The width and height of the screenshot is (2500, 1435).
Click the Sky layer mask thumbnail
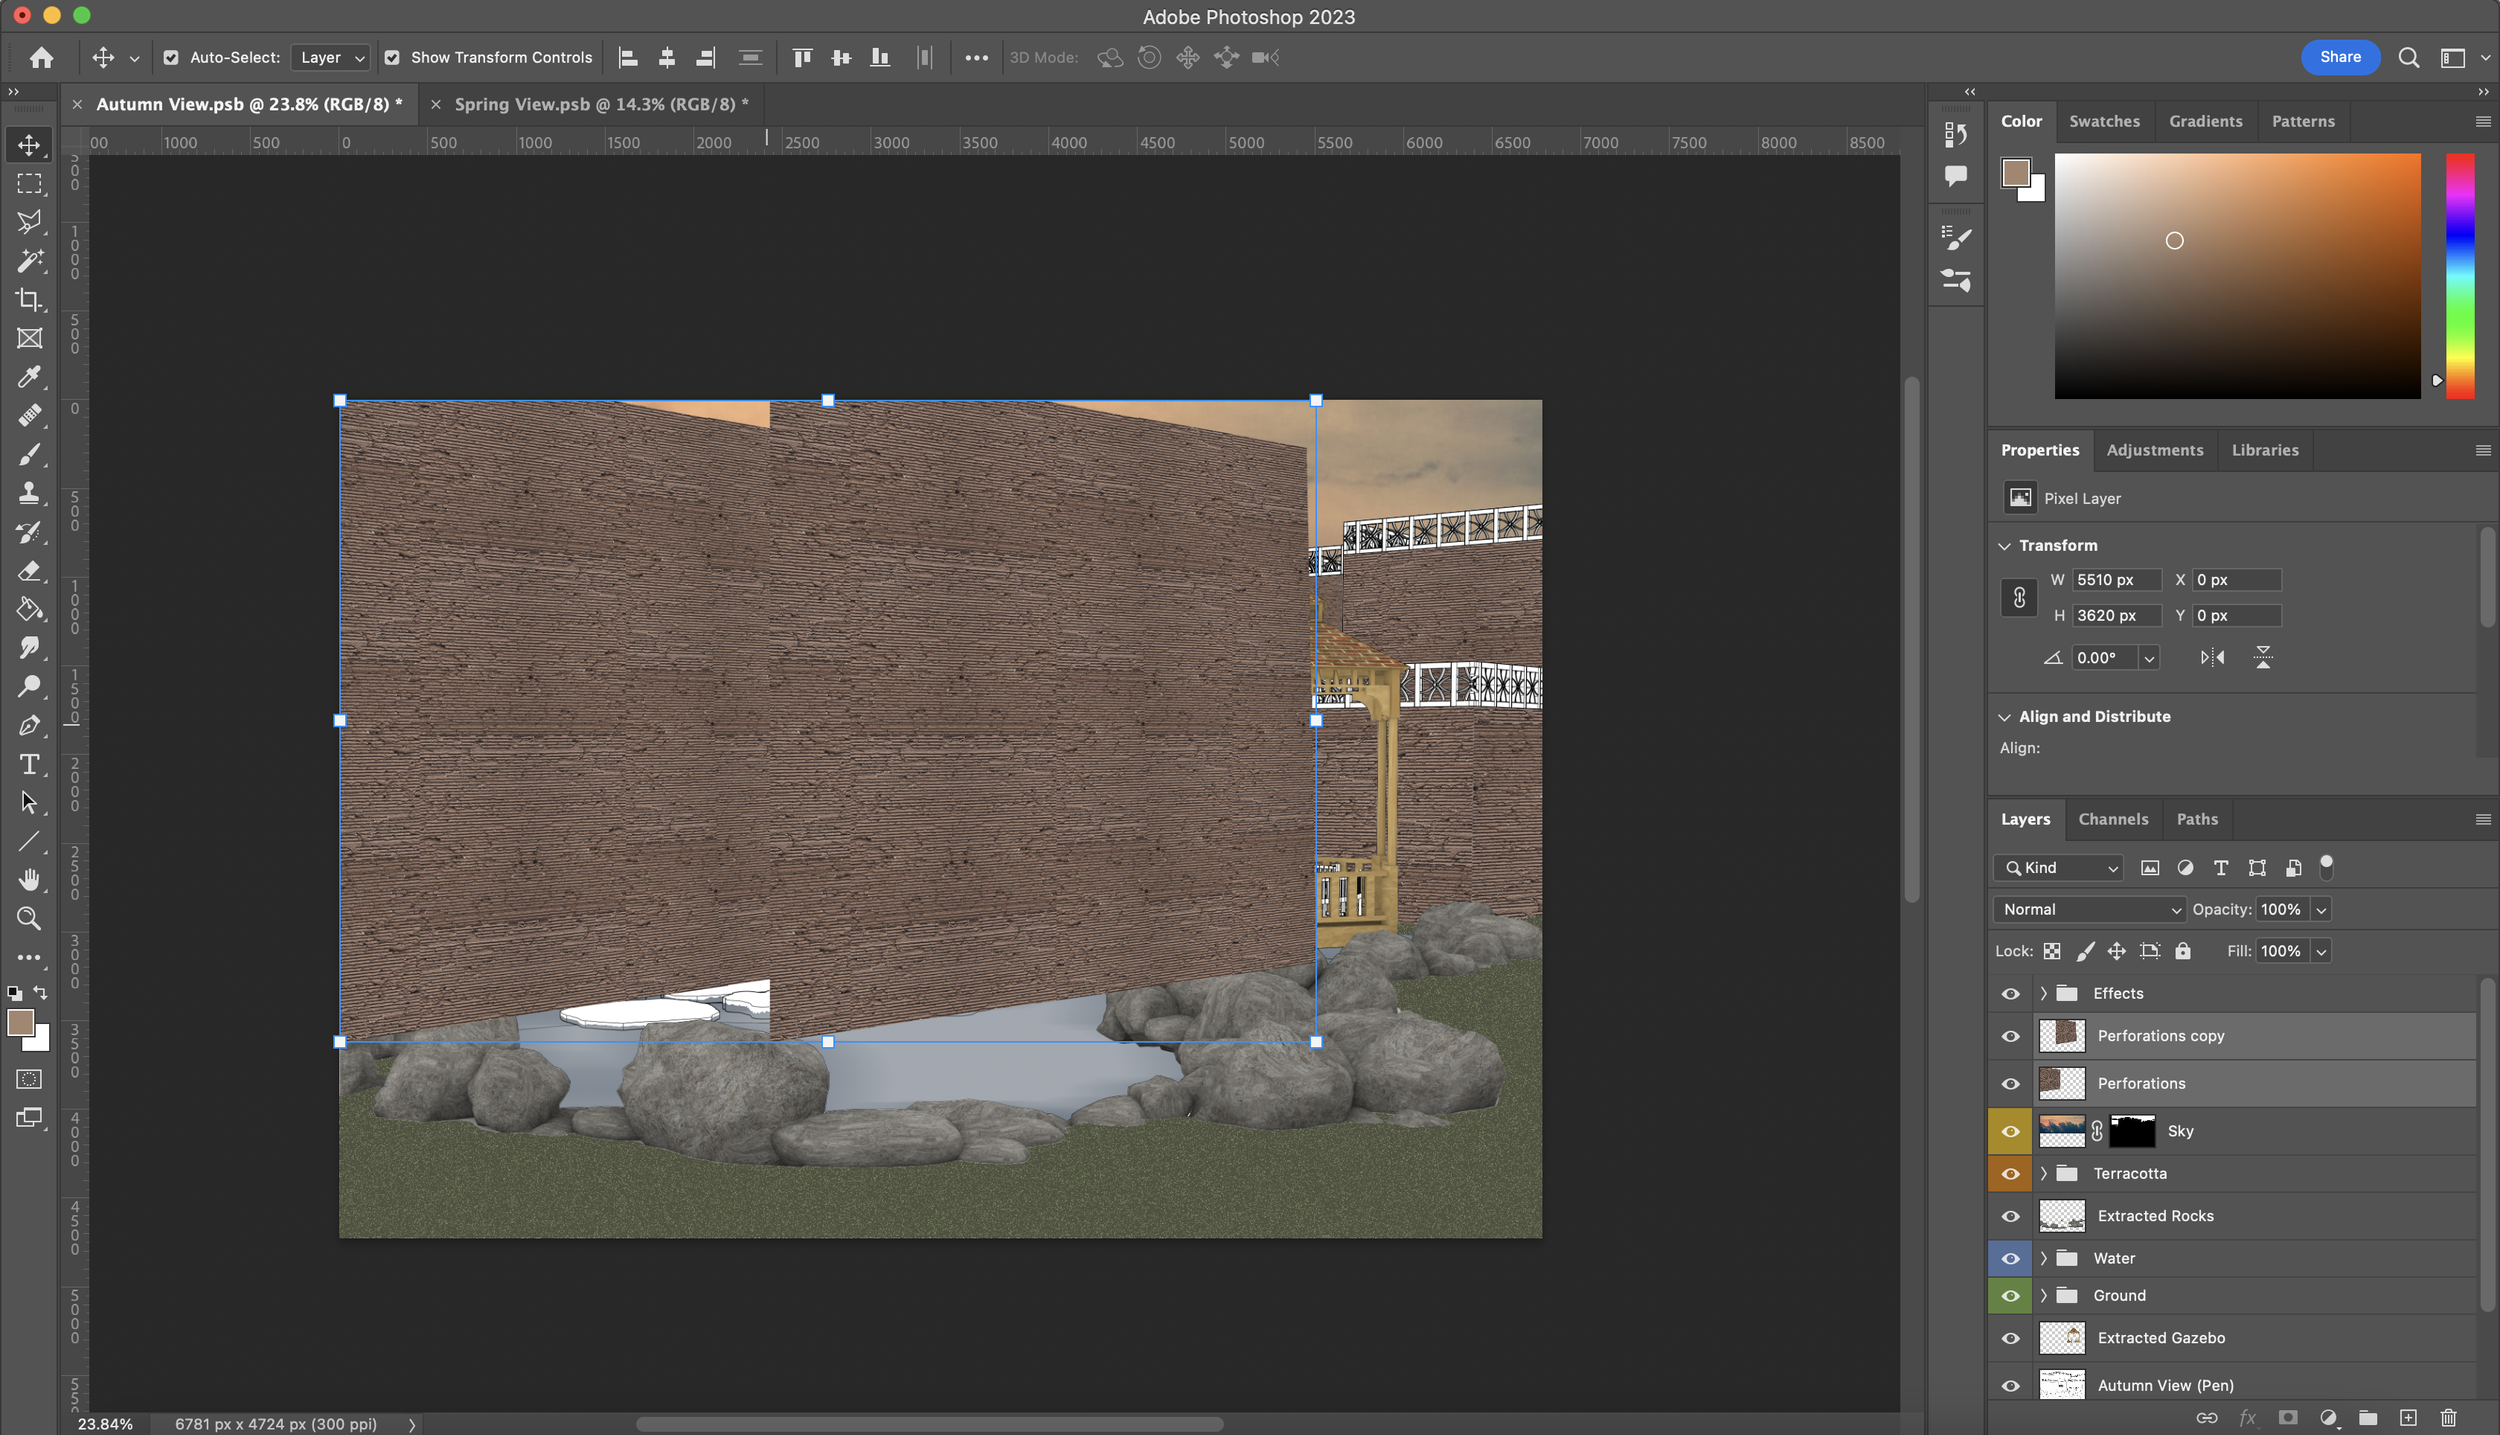coord(2131,1132)
